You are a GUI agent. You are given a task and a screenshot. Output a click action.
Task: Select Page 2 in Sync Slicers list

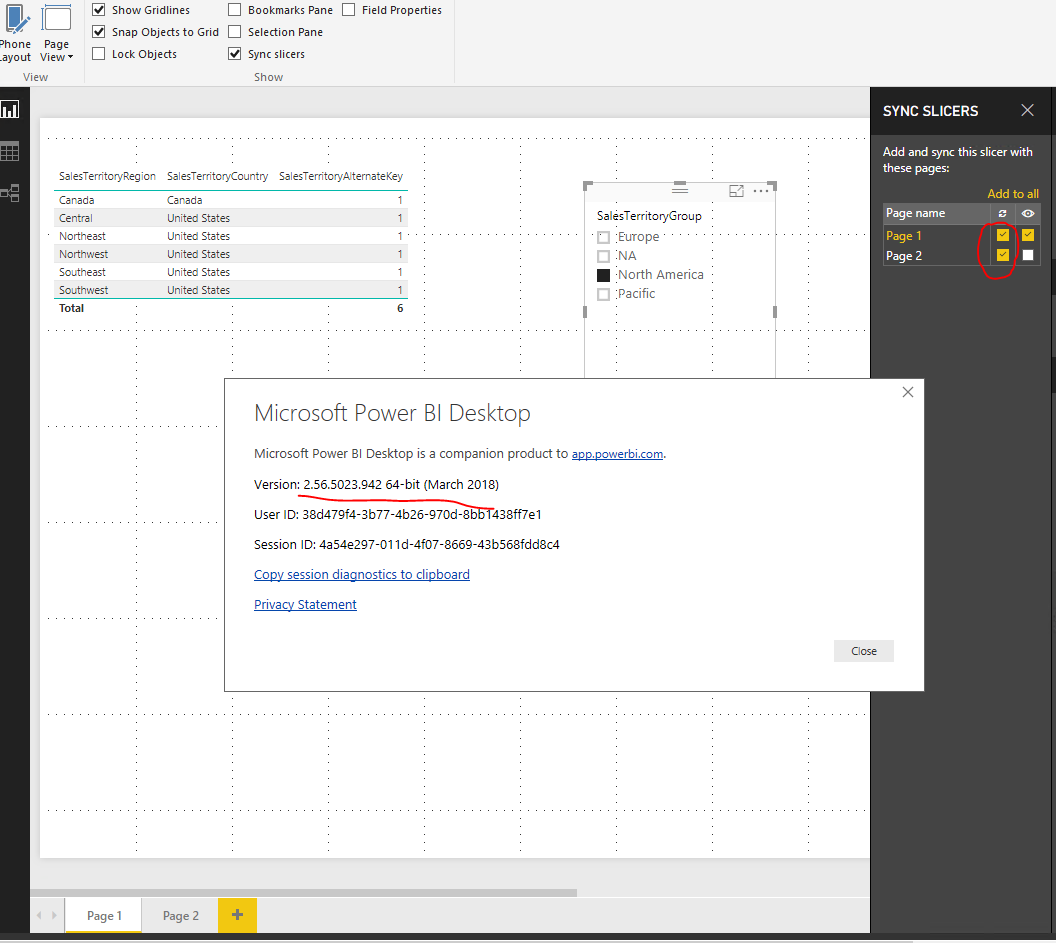tap(904, 256)
